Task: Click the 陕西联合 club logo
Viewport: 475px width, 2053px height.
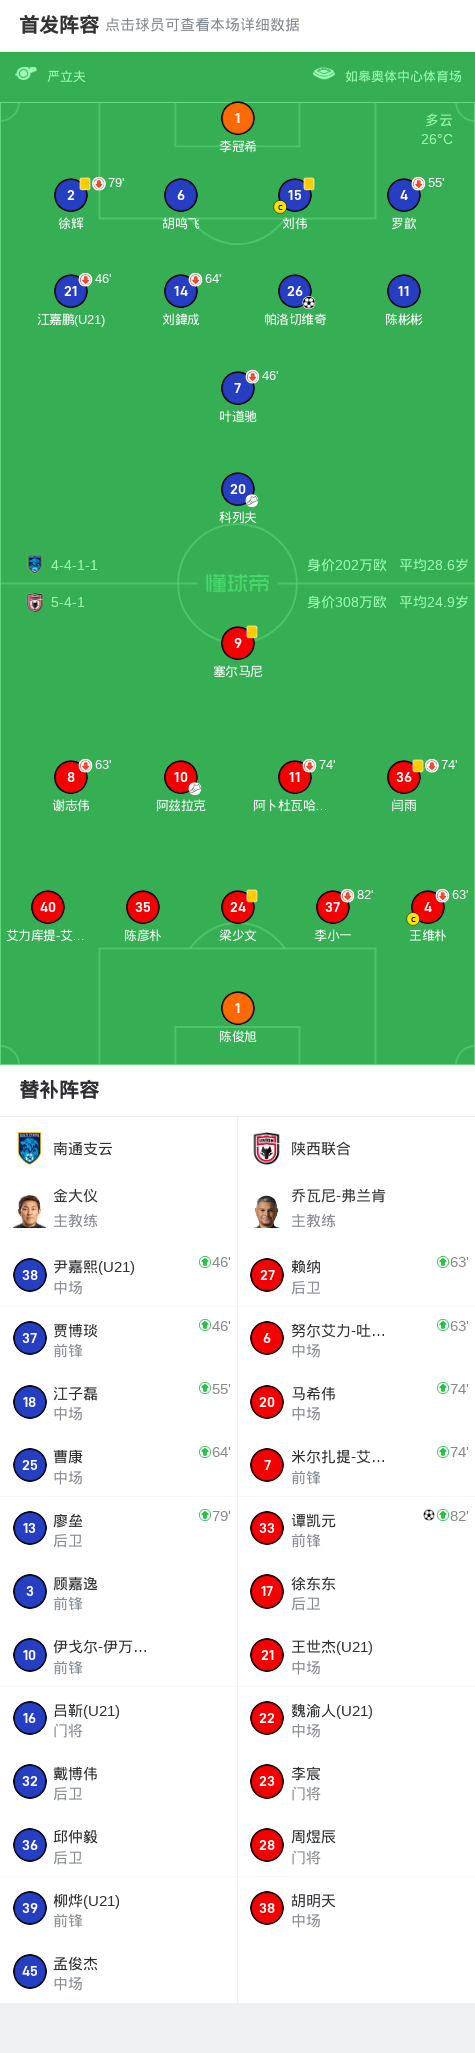Action: pos(267,1148)
